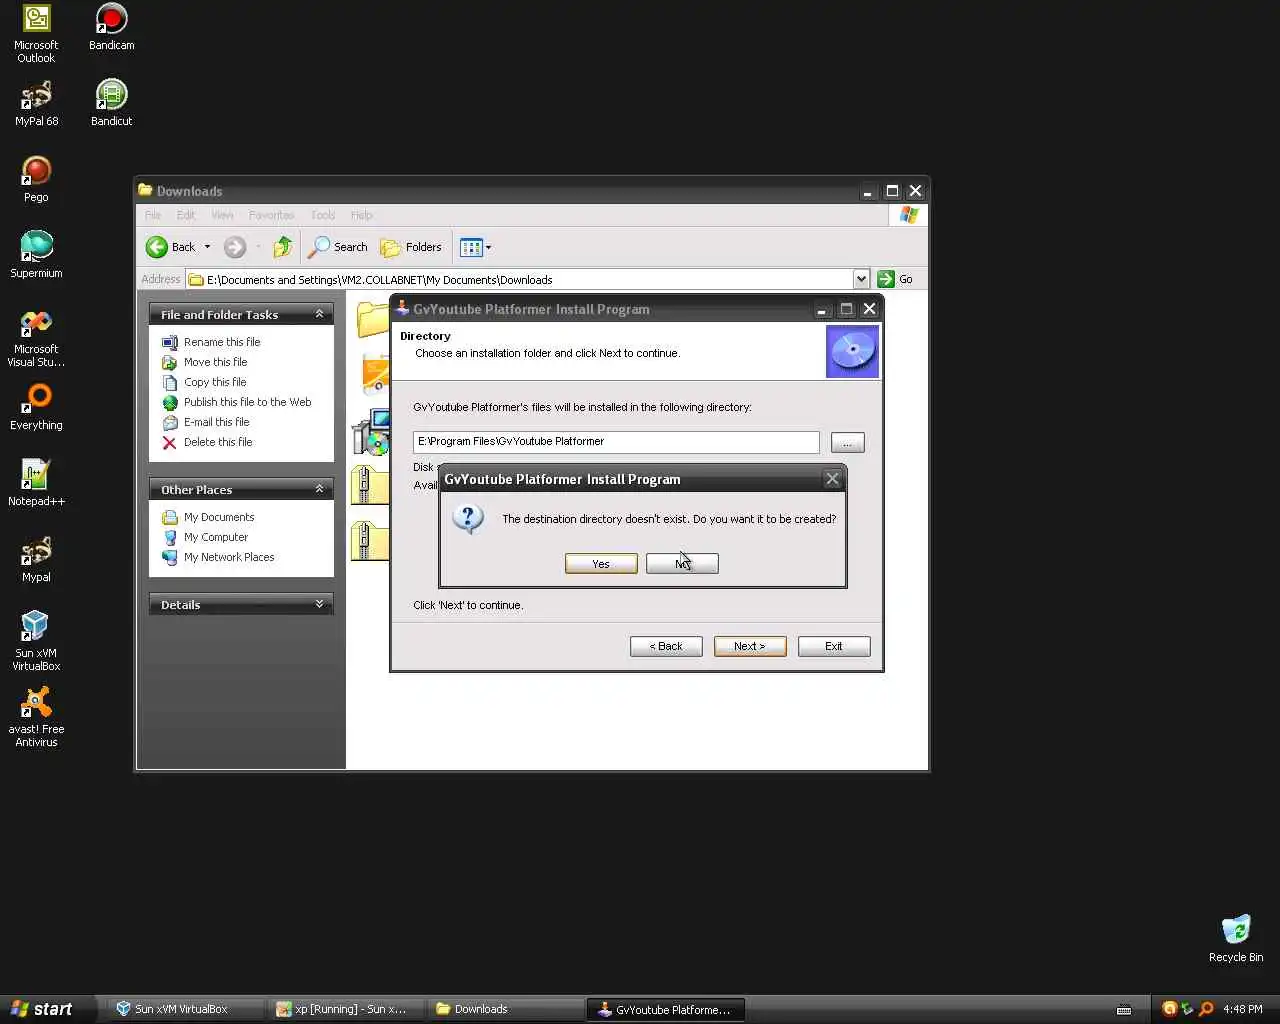Click the address bar path field
Screen dimensions: 1280x1024
point(520,279)
